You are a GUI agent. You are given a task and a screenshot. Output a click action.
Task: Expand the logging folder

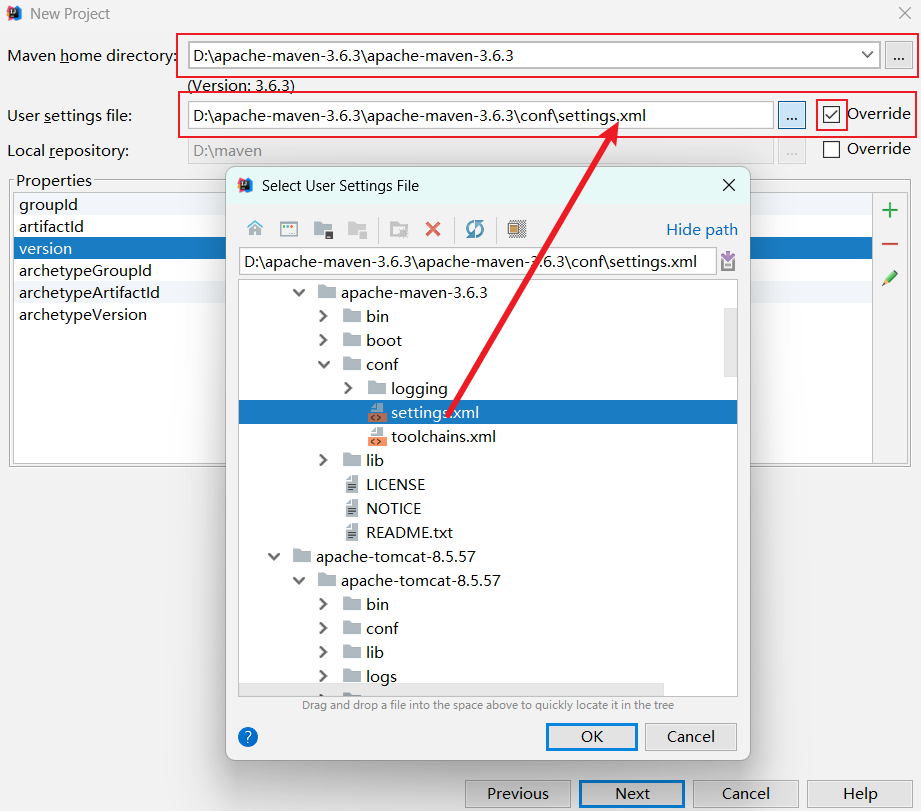point(348,388)
